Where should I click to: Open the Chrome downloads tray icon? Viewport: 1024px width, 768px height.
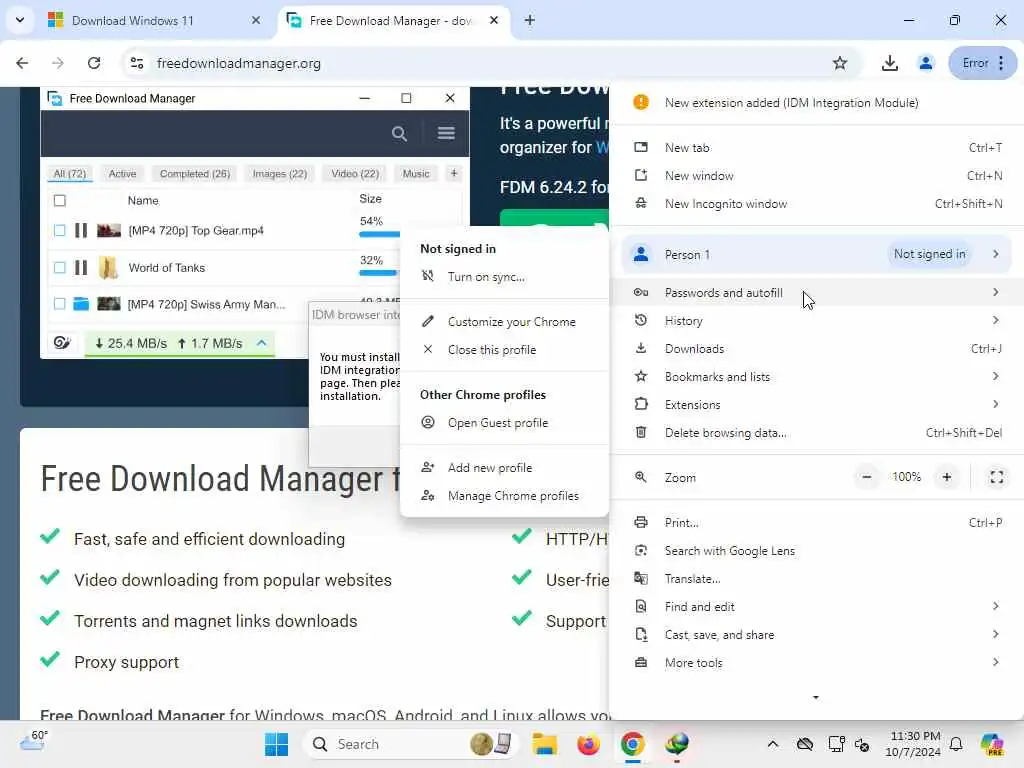pos(889,63)
